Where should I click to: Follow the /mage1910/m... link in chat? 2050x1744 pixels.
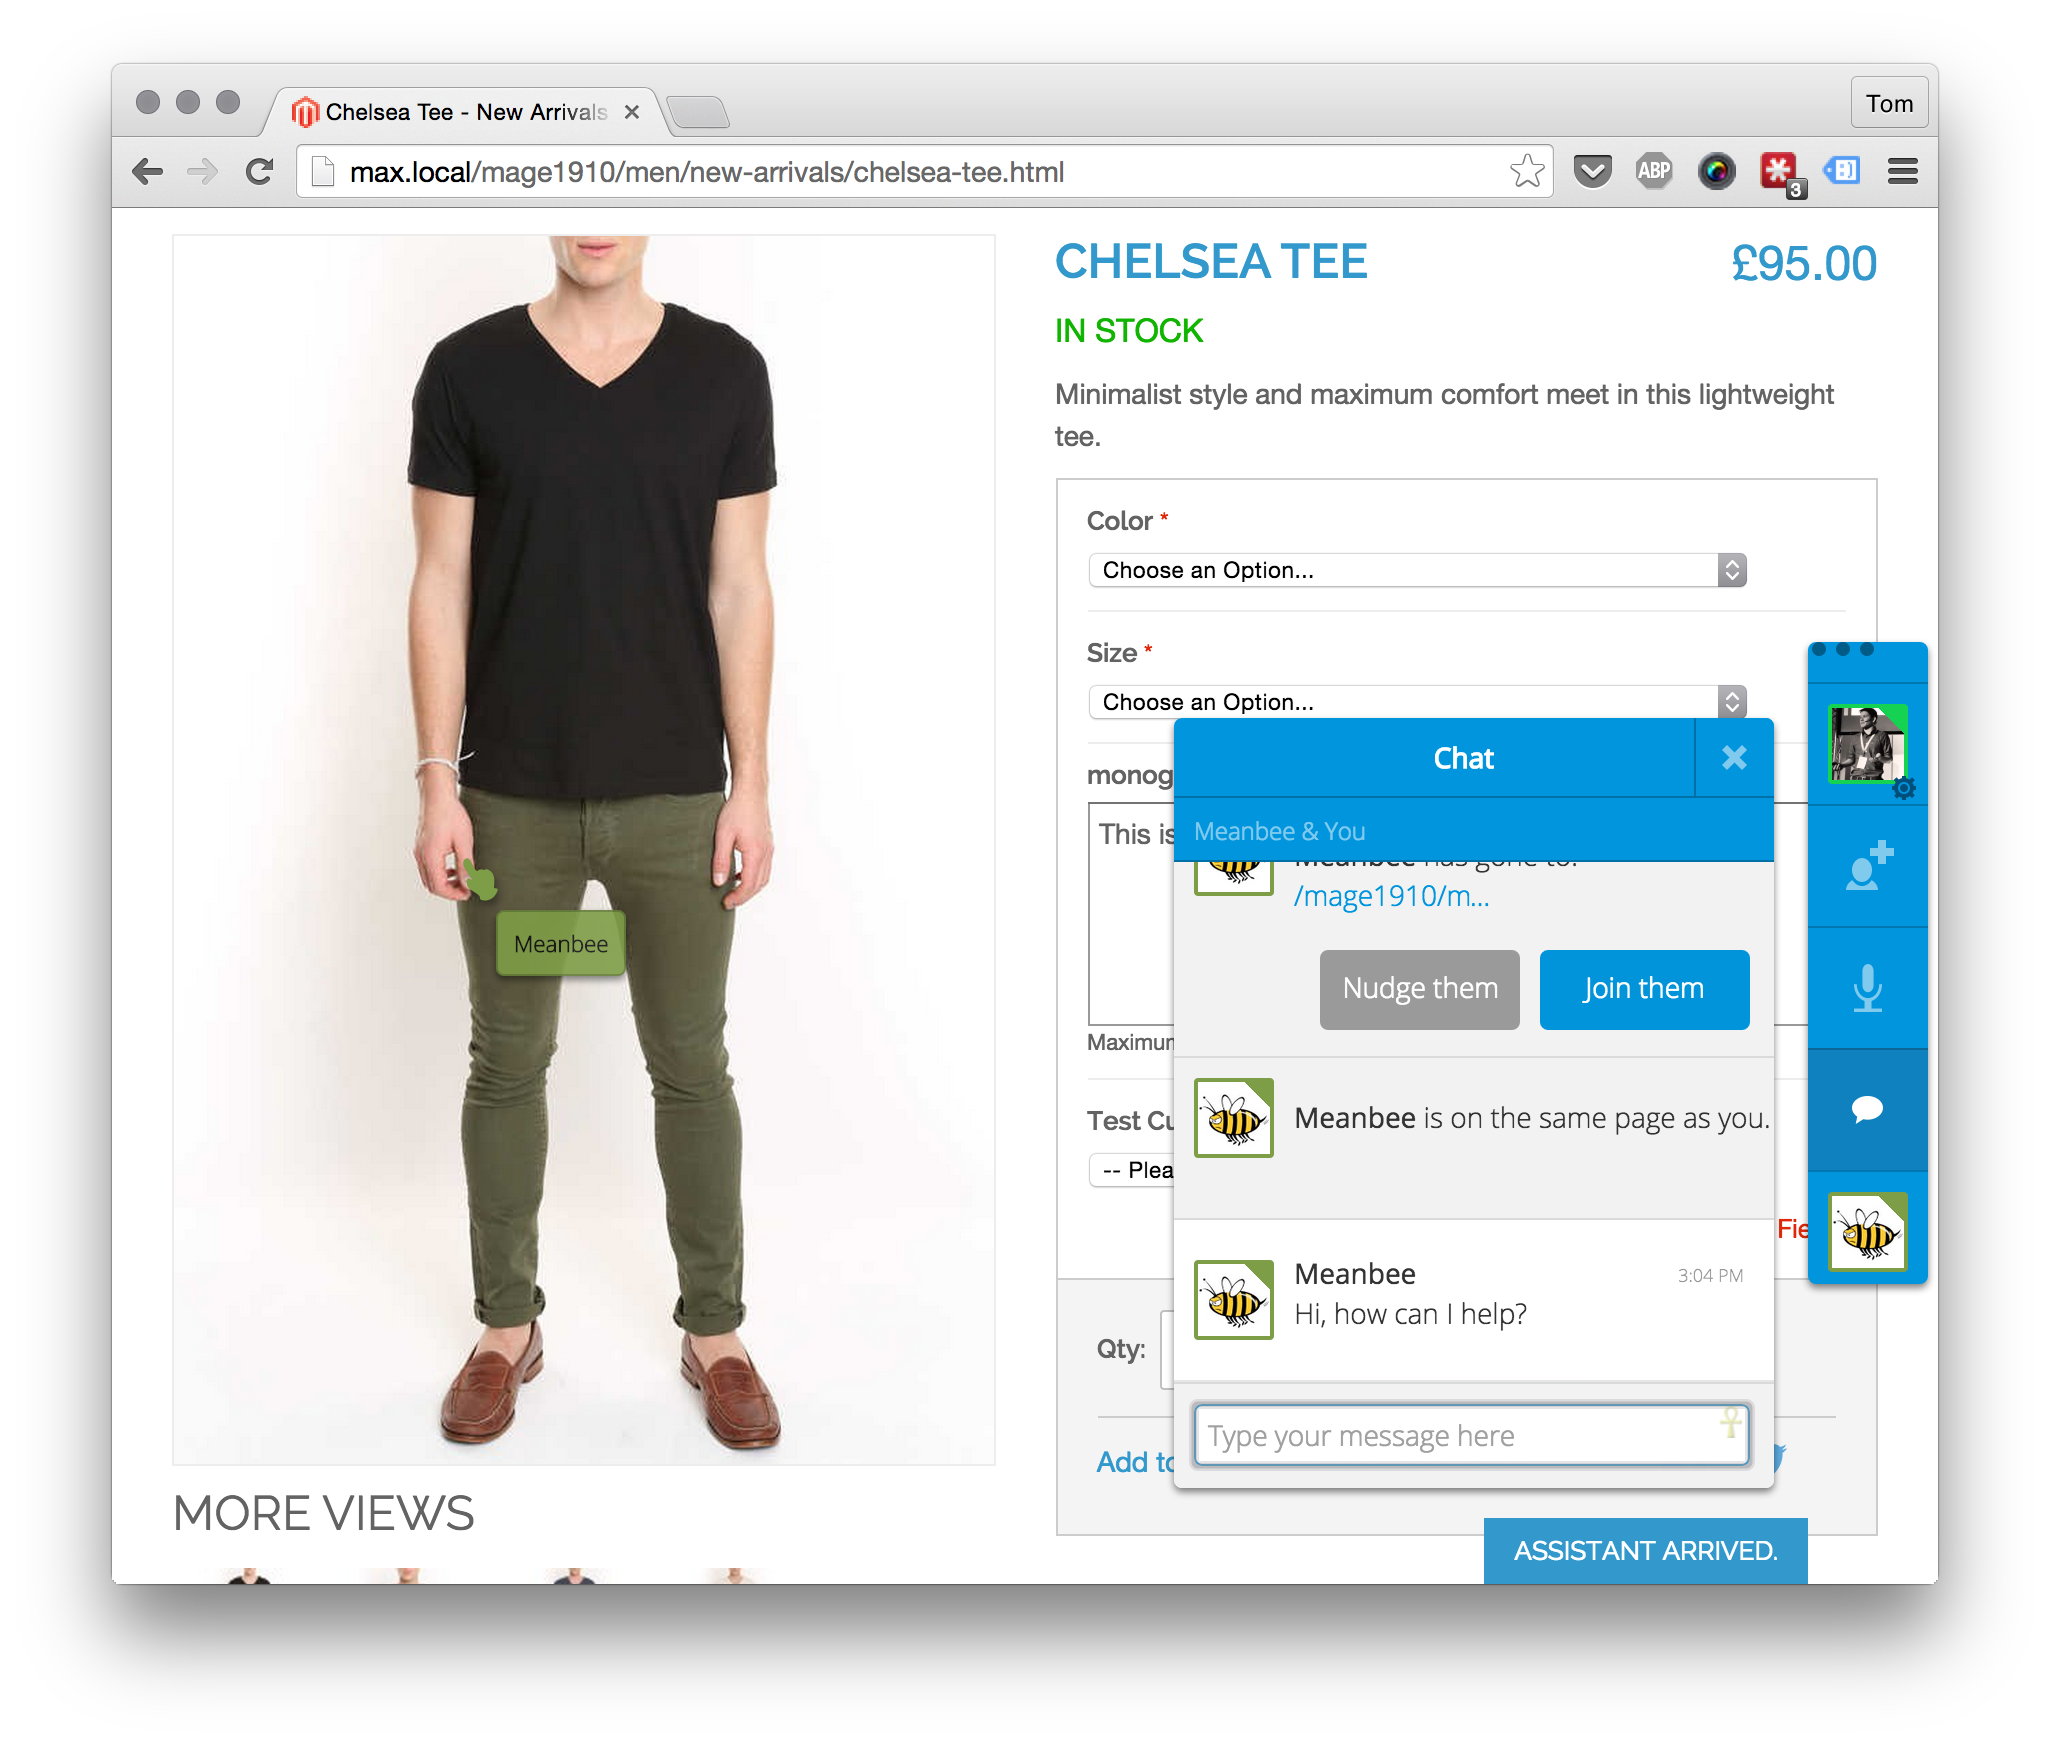coord(1391,896)
